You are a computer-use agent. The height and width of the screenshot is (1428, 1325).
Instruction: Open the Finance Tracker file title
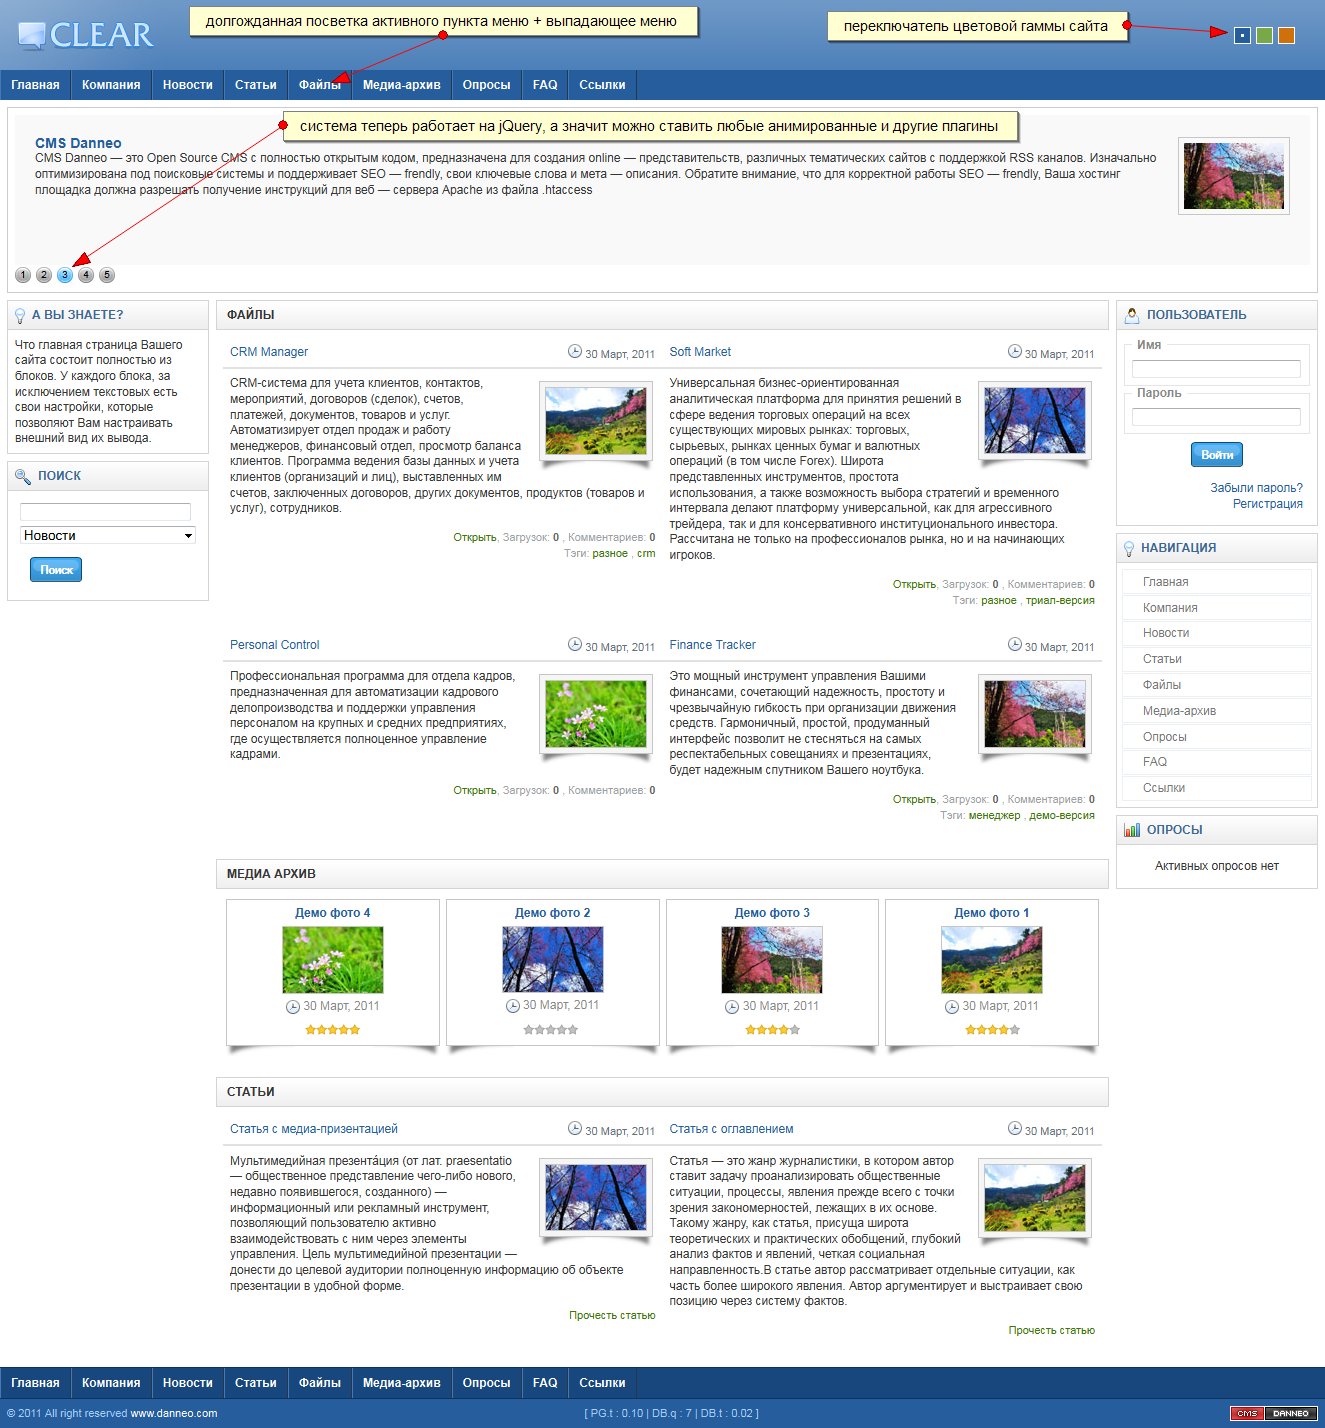713,645
